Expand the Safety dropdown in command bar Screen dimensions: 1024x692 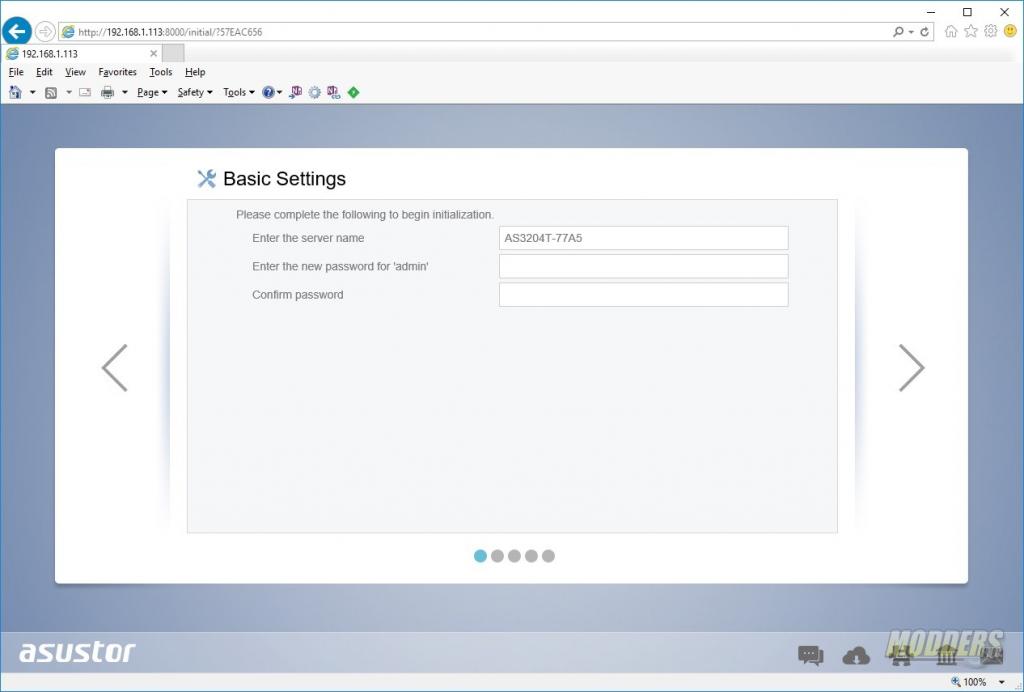click(193, 92)
